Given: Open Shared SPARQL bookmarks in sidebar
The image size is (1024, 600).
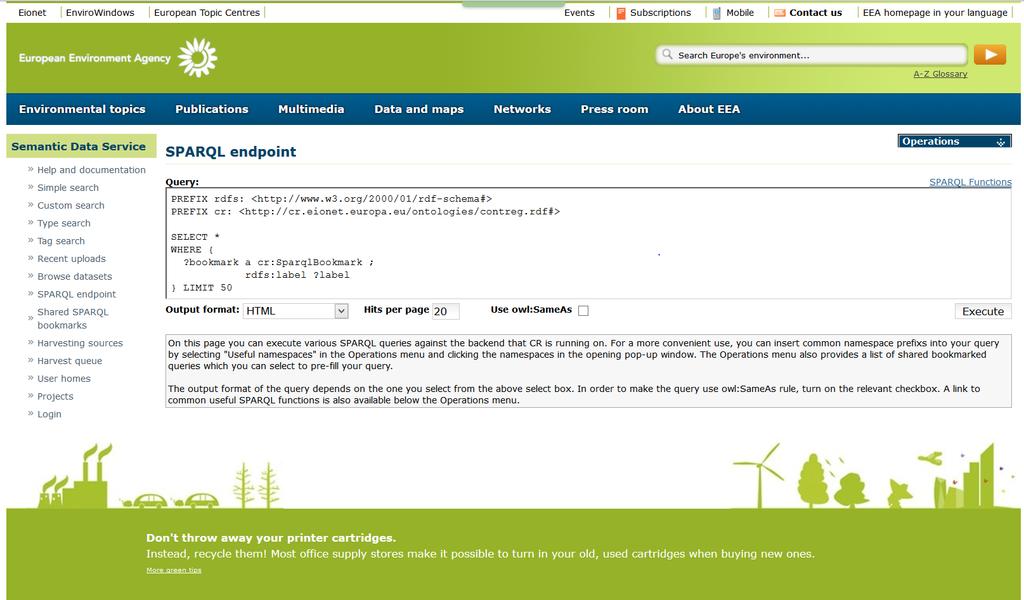Looking at the screenshot, I should point(72,319).
